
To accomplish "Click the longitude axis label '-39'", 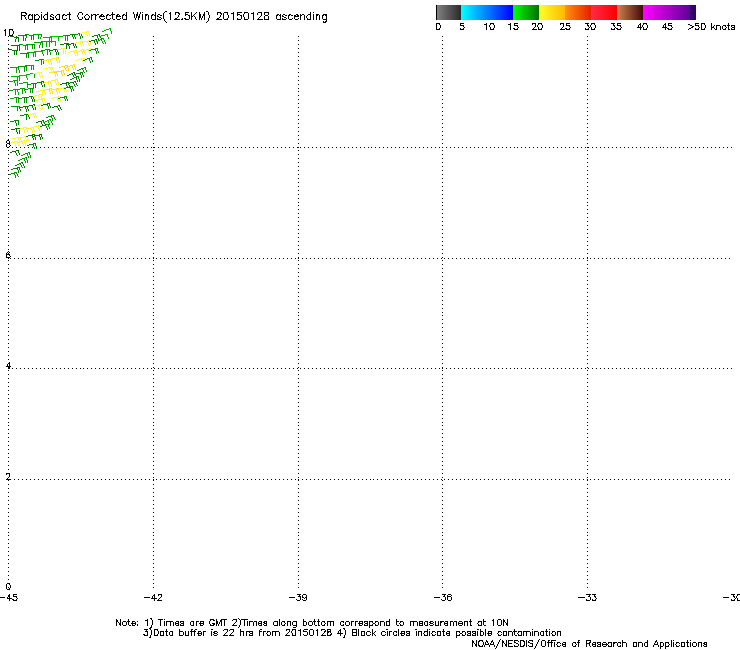I will [x=298, y=598].
